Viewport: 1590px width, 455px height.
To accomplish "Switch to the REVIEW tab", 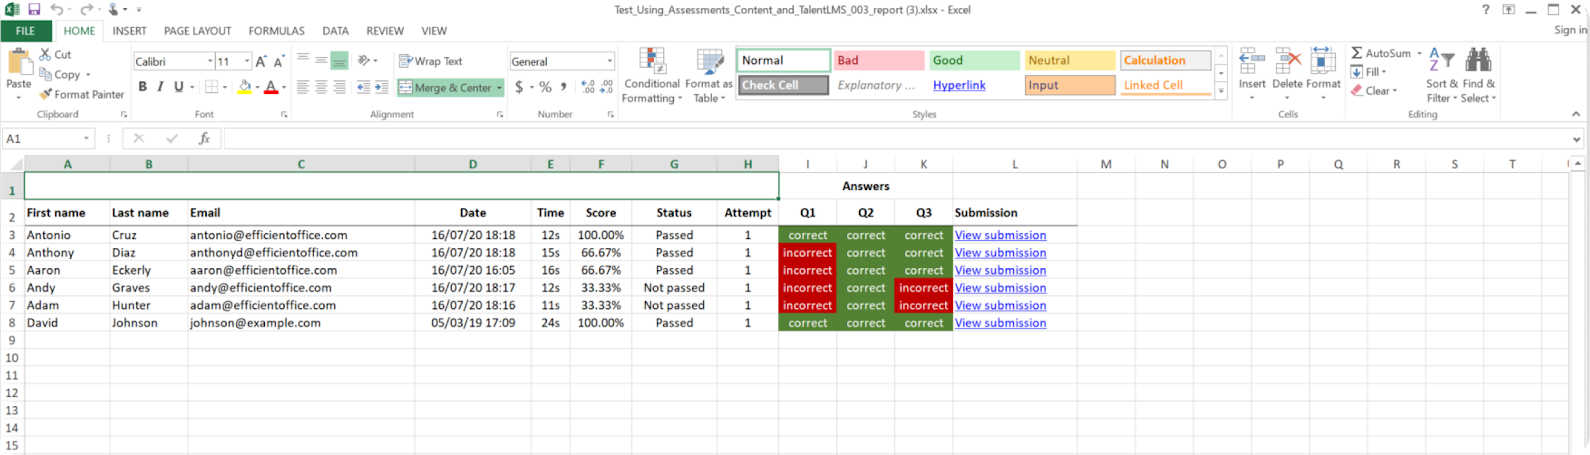I will click(x=385, y=31).
